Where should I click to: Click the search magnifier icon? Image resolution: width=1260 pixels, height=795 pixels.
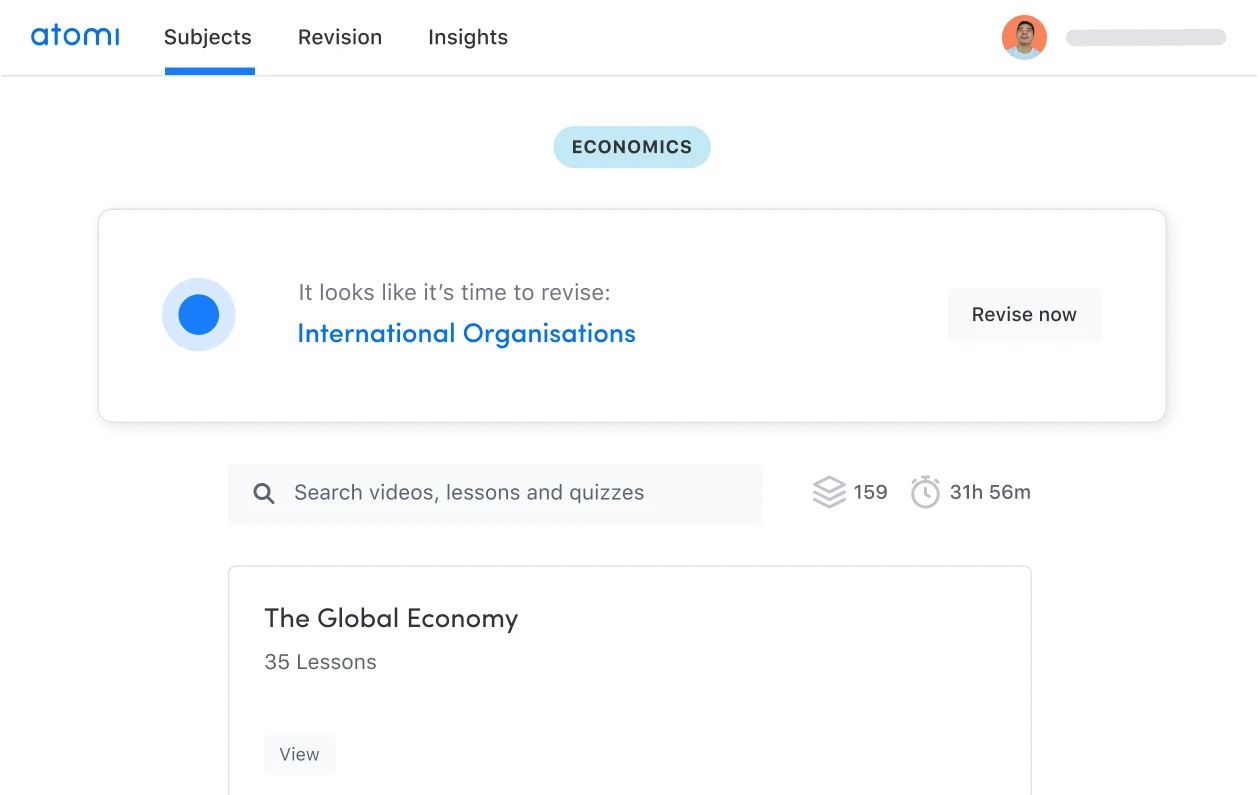[x=264, y=493]
